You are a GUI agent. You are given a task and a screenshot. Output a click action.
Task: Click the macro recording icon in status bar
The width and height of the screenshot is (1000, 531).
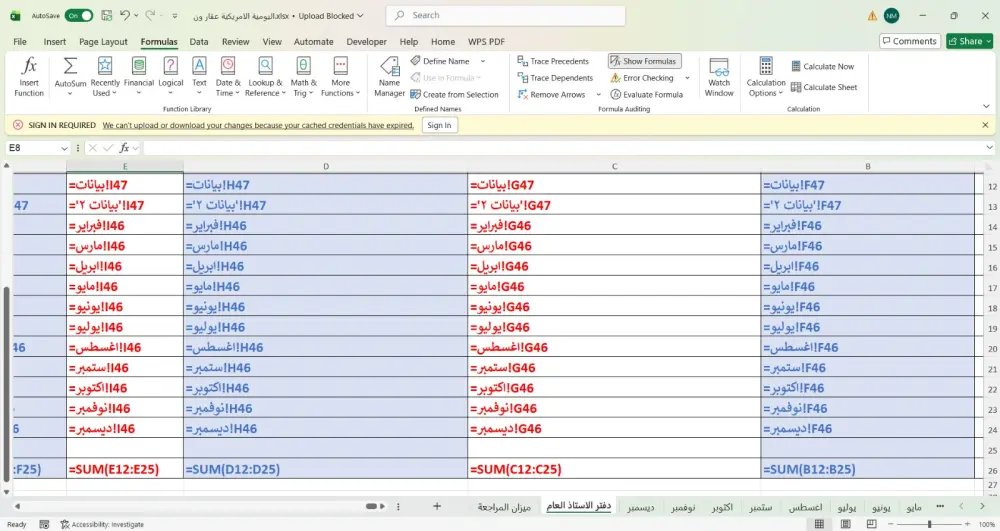tap(44, 524)
